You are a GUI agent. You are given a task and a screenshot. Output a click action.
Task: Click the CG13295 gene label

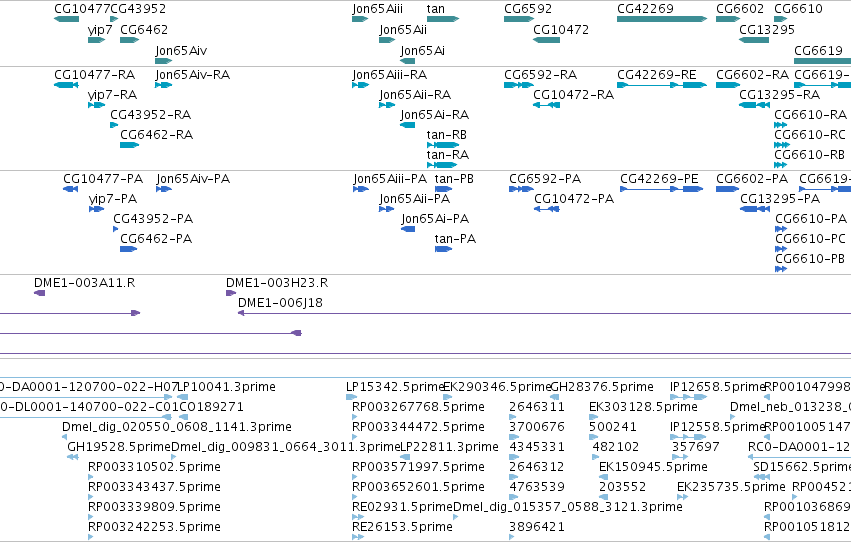767,30
